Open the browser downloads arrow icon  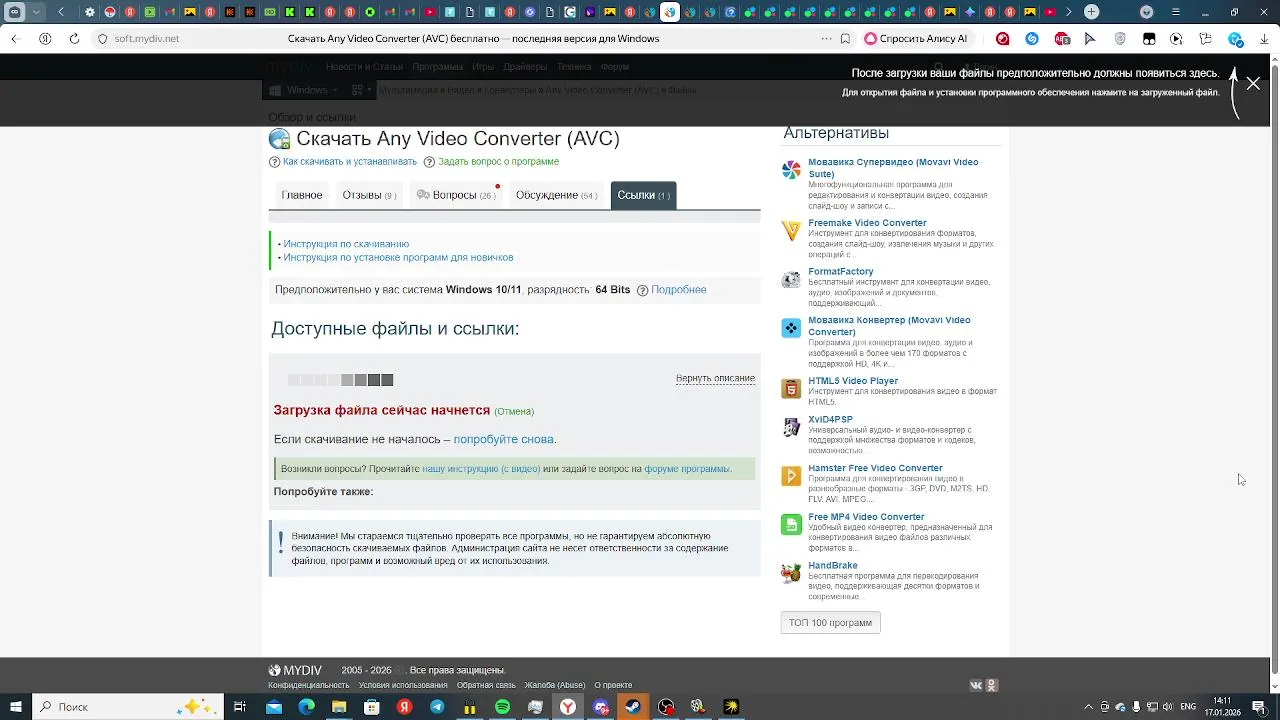(1263, 39)
